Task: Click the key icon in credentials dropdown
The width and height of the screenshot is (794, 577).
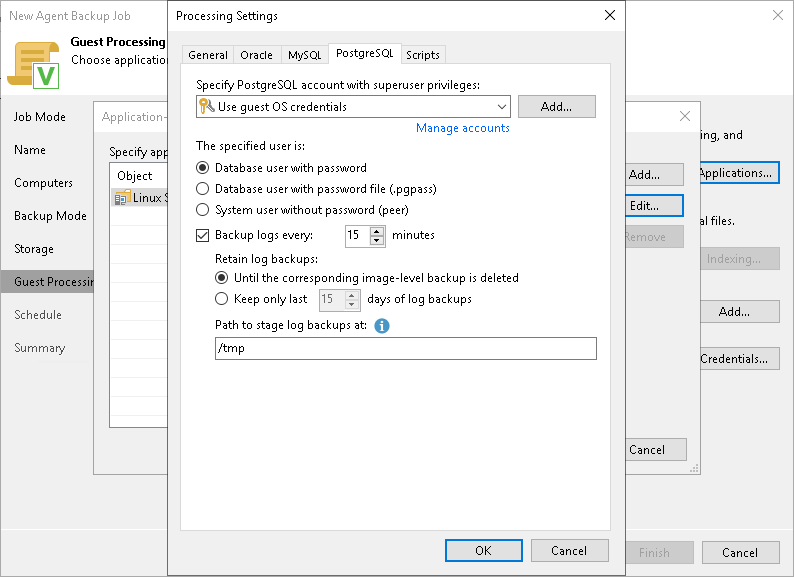Action: pos(207,106)
